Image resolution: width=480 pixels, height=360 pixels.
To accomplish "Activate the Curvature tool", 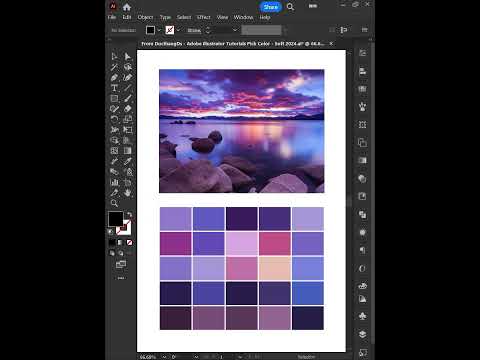I will 127,77.
